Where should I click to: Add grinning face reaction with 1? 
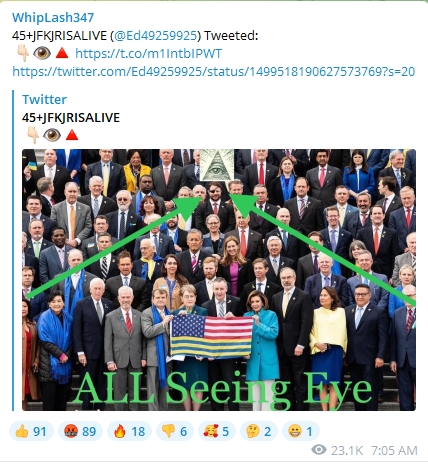pyautogui.click(x=301, y=431)
